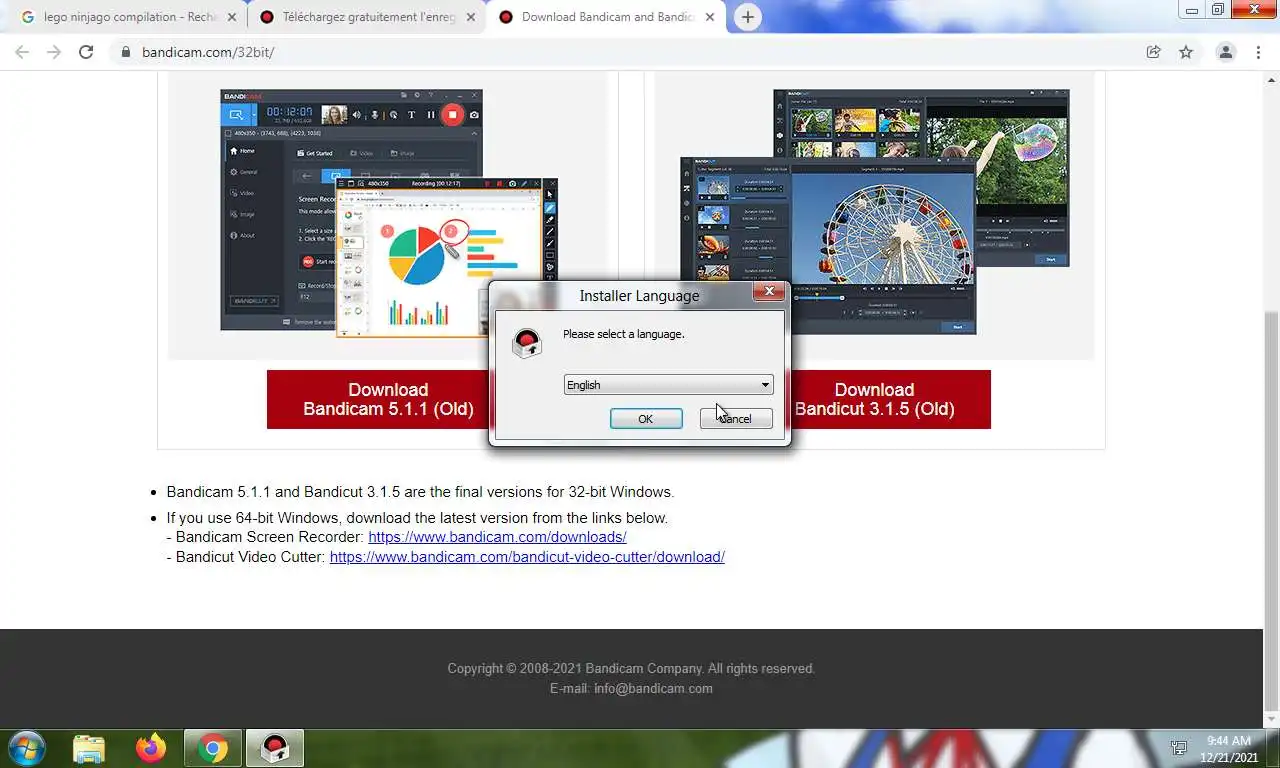Launch Firefox from taskbar
Screen dimensions: 1280x768
coord(151,749)
